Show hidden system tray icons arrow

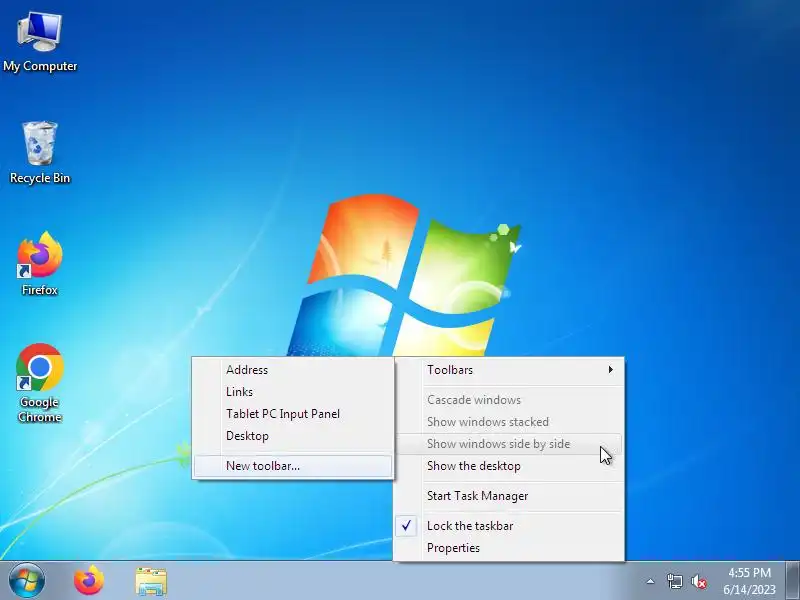pyautogui.click(x=650, y=581)
